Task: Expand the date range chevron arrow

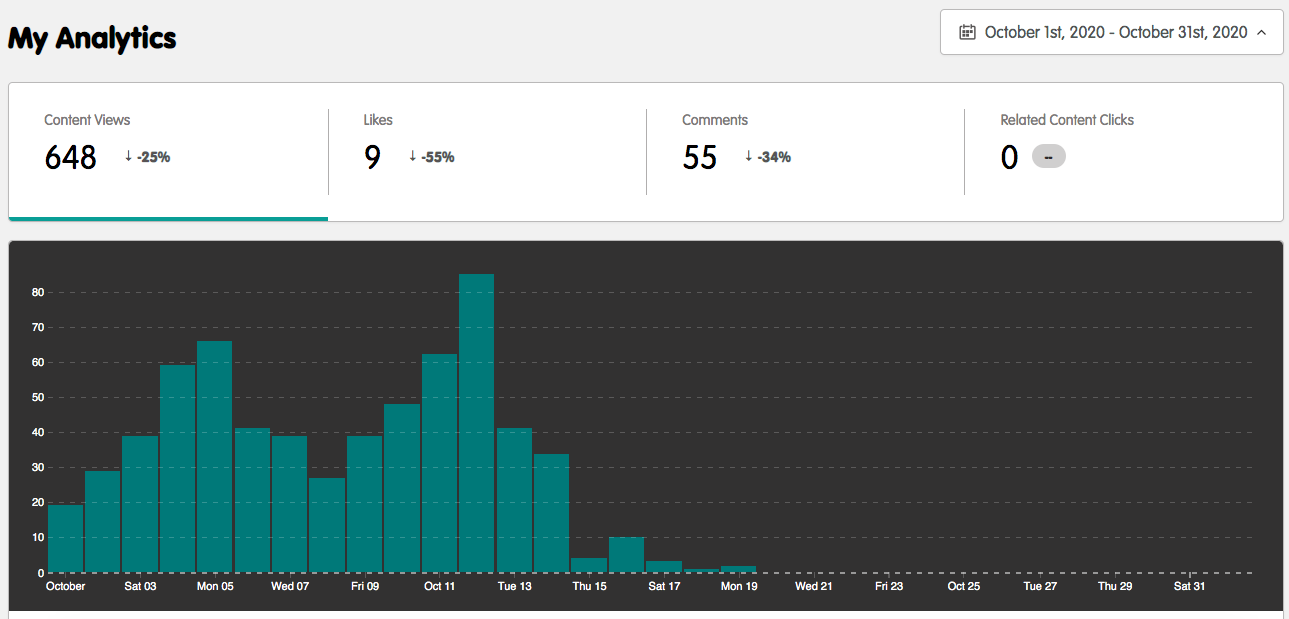Action: [1261, 32]
